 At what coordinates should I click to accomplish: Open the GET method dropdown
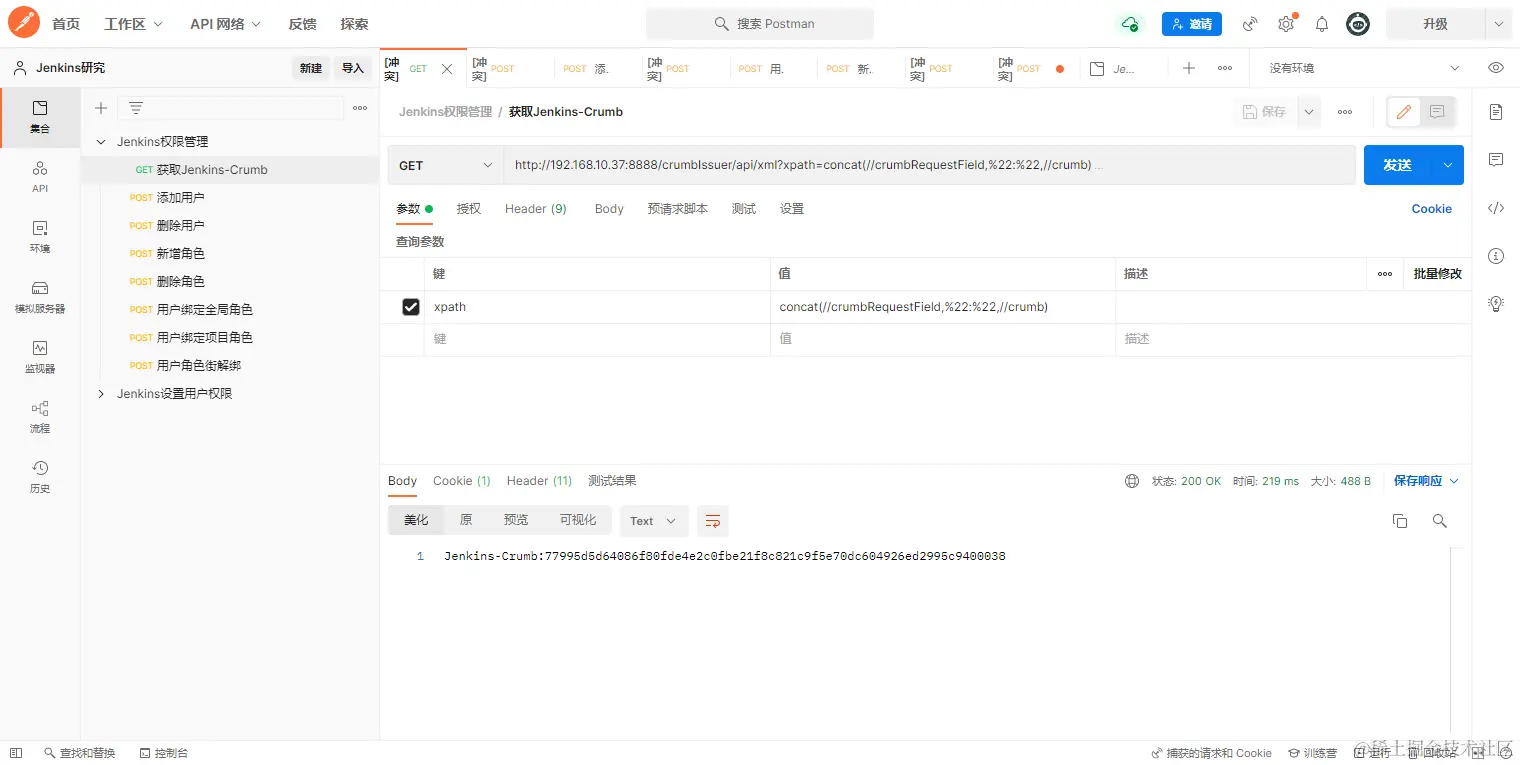pyautogui.click(x=446, y=165)
